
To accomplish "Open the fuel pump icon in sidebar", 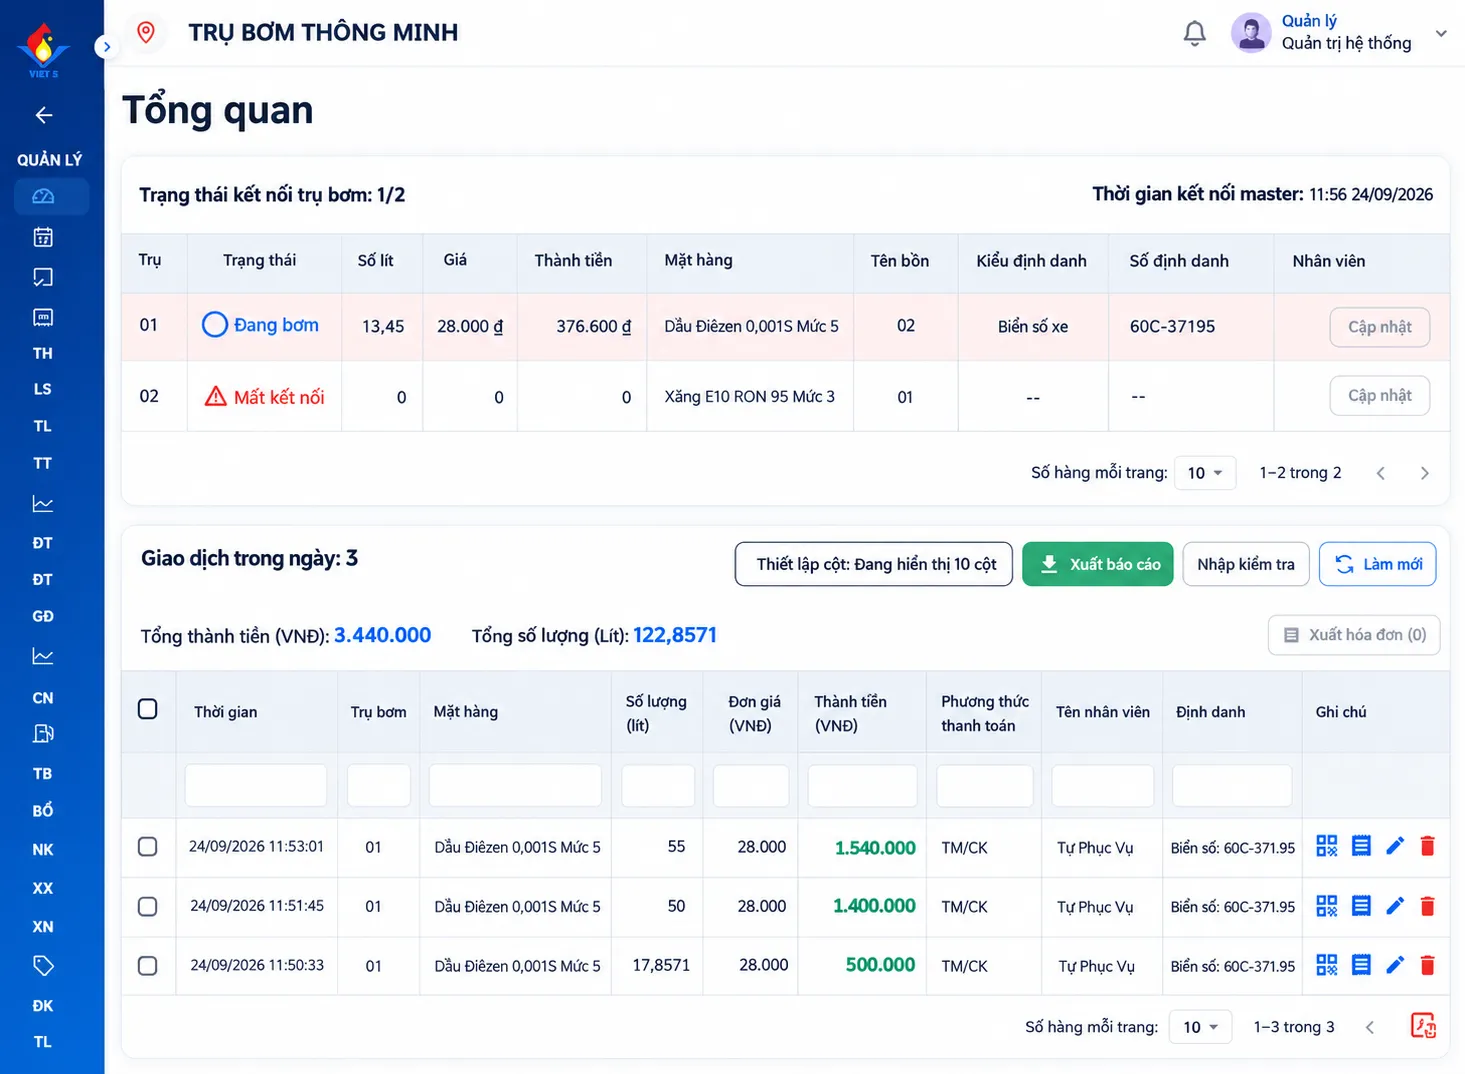I will pyautogui.click(x=43, y=734).
